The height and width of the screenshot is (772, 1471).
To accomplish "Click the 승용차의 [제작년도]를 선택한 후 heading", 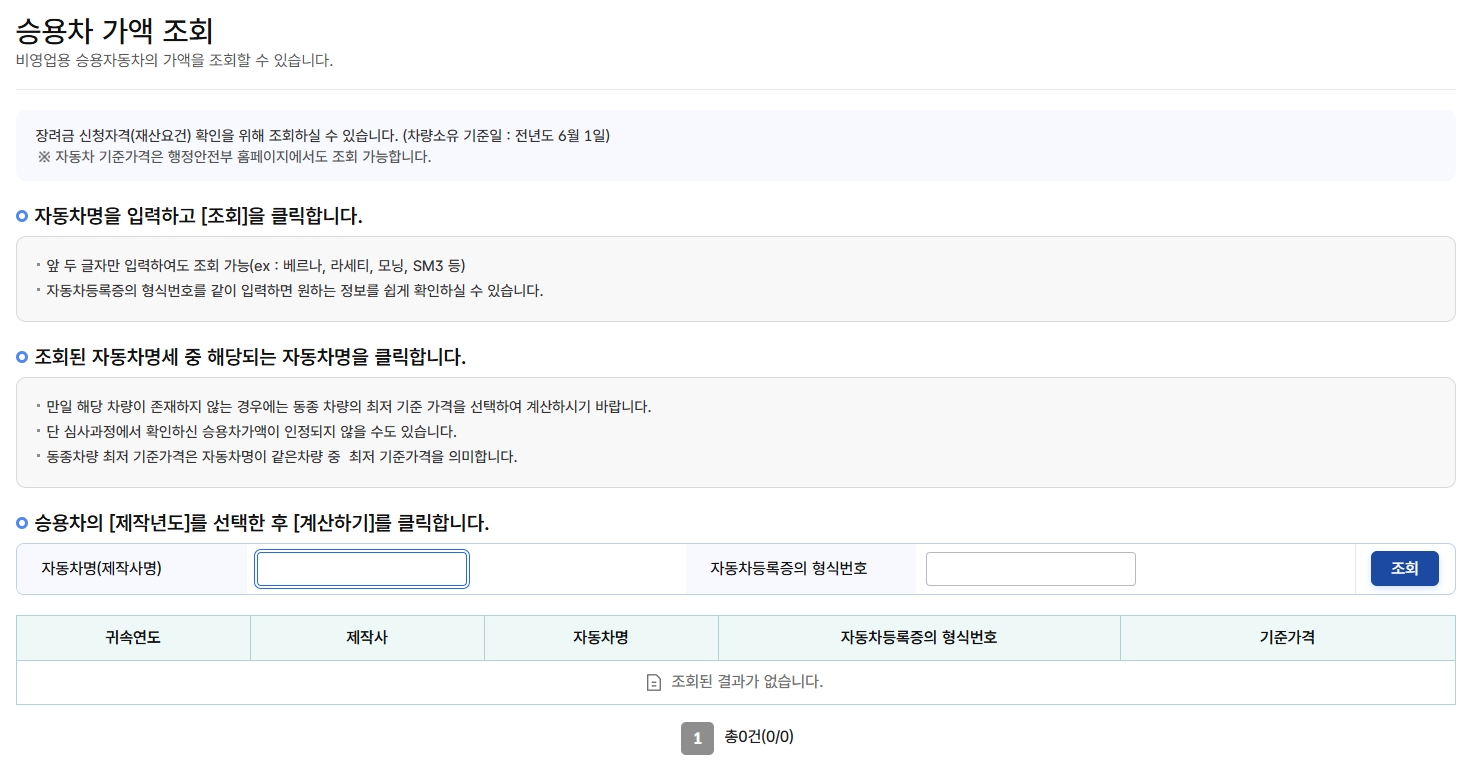I will pyautogui.click(x=261, y=523).
